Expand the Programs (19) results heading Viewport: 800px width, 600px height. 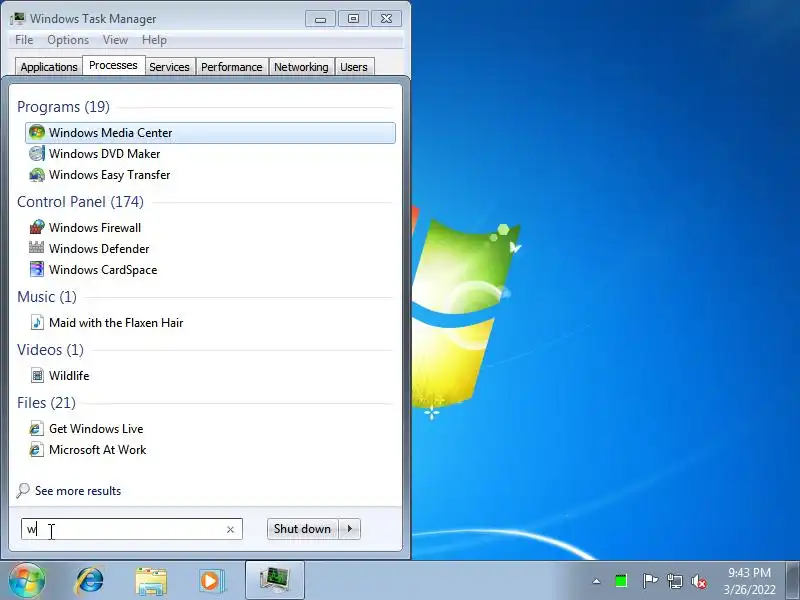coord(63,107)
